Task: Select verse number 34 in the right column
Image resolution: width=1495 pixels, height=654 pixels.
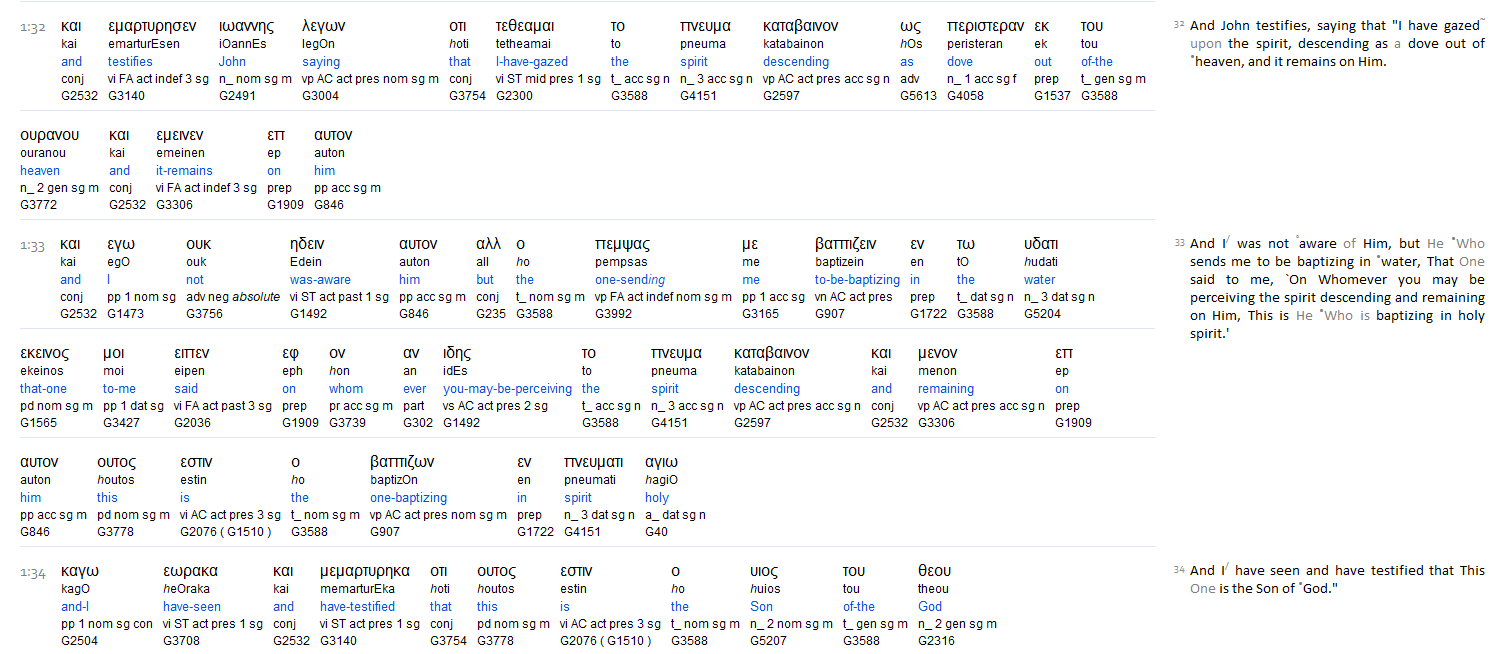Action: click(x=1178, y=570)
